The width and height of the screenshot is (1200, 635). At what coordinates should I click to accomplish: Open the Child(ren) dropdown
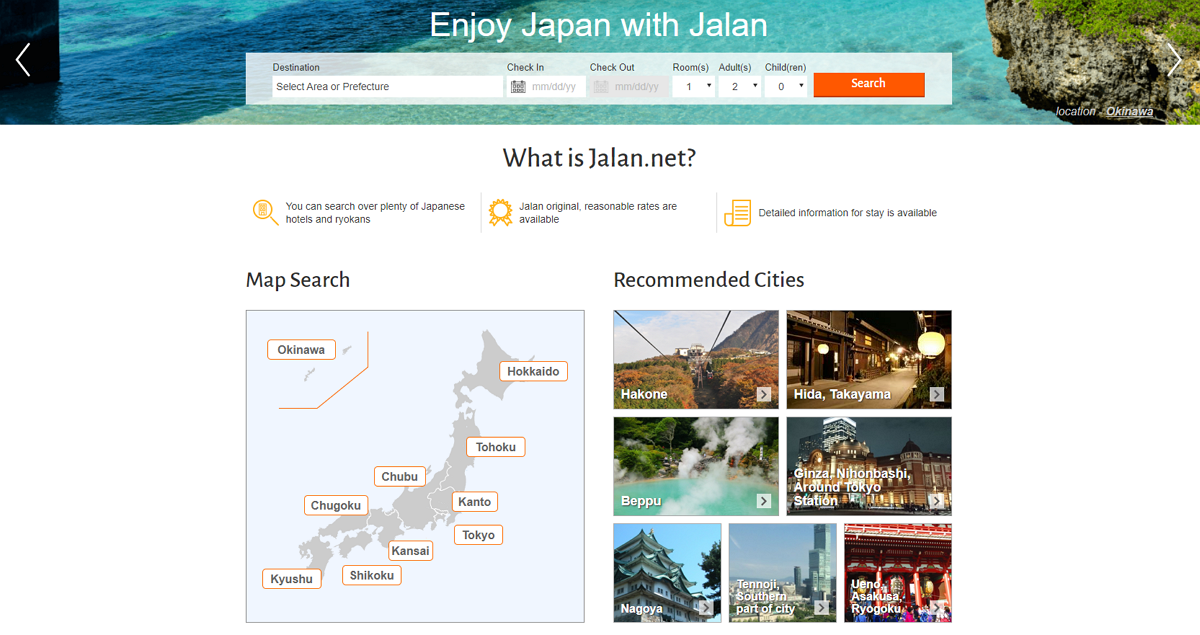click(785, 87)
